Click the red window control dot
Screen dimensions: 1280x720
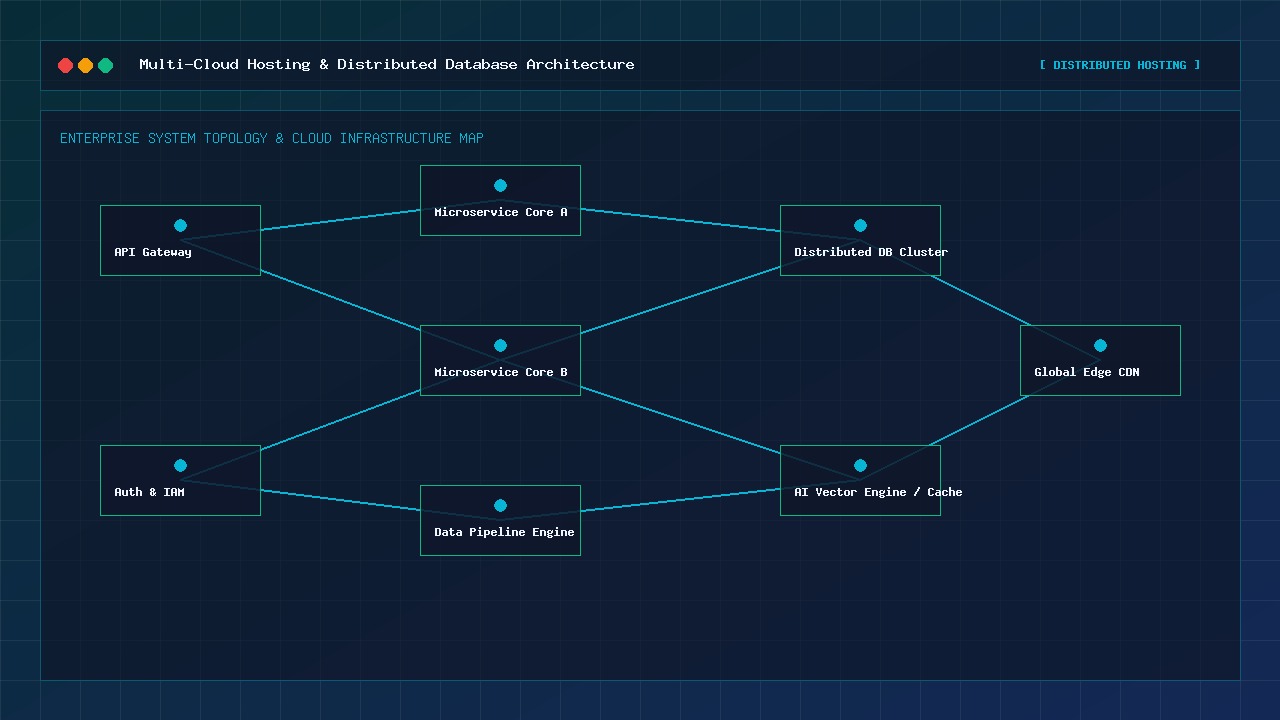(66, 65)
